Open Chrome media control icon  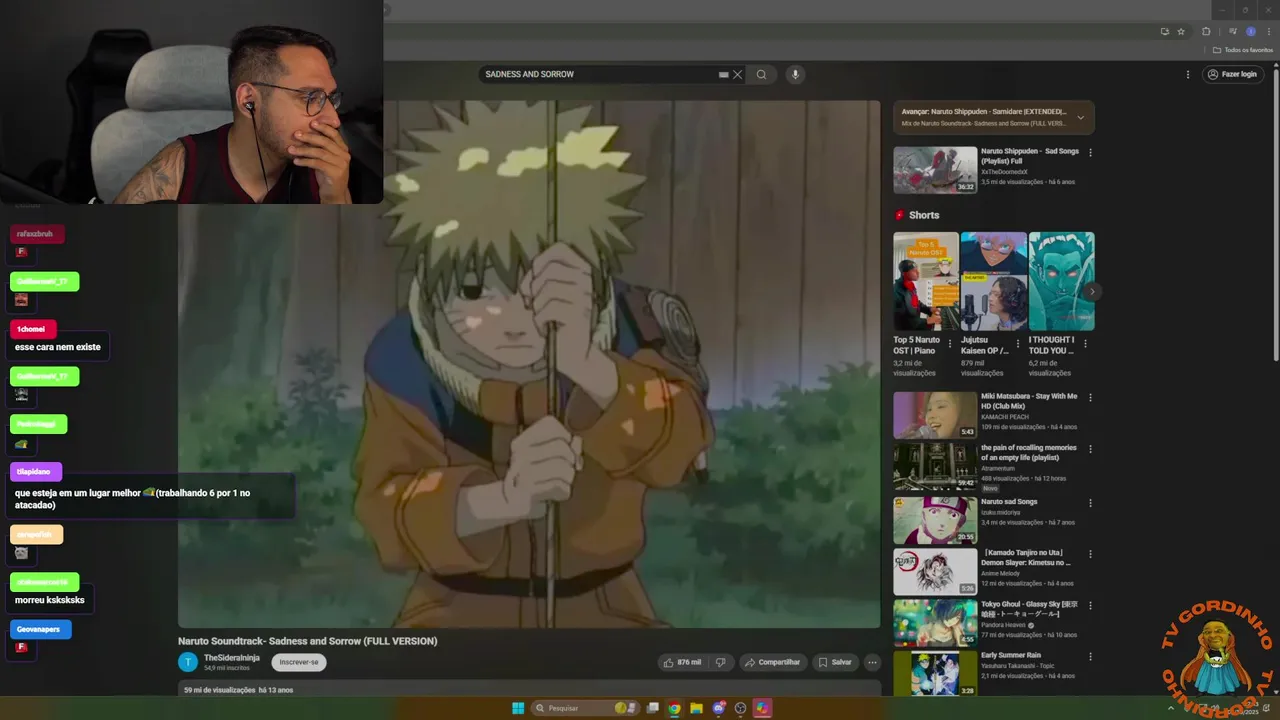coord(1232,31)
